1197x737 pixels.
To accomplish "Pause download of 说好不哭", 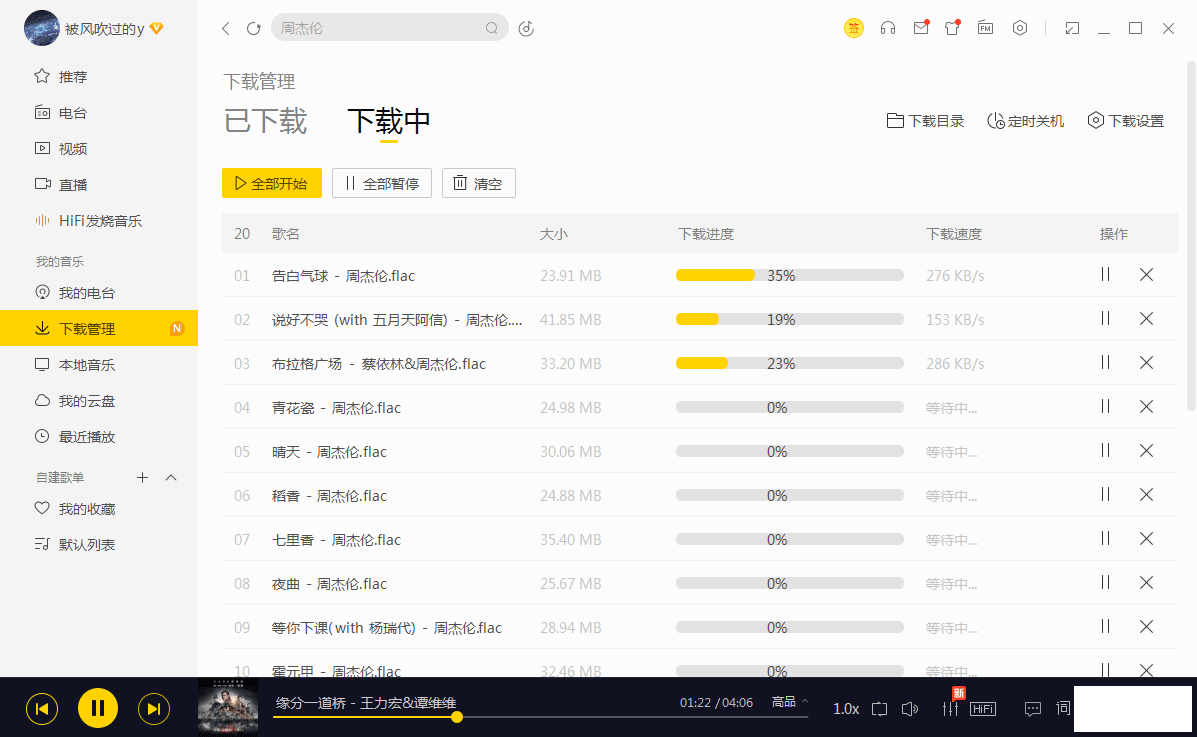I will pyautogui.click(x=1105, y=318).
